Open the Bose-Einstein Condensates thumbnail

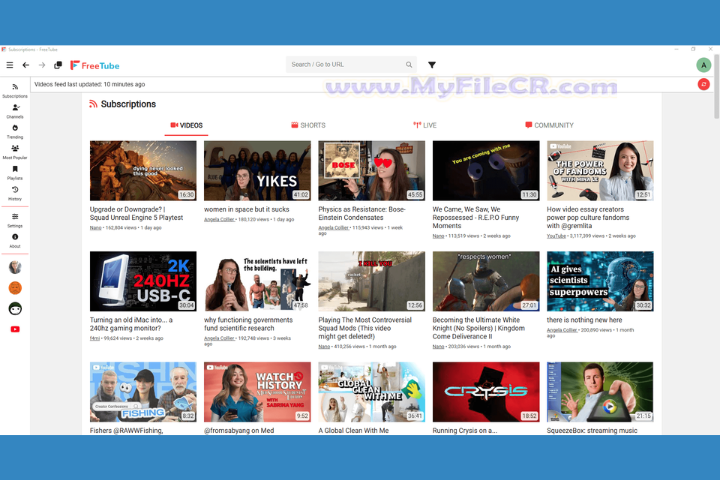click(x=371, y=170)
